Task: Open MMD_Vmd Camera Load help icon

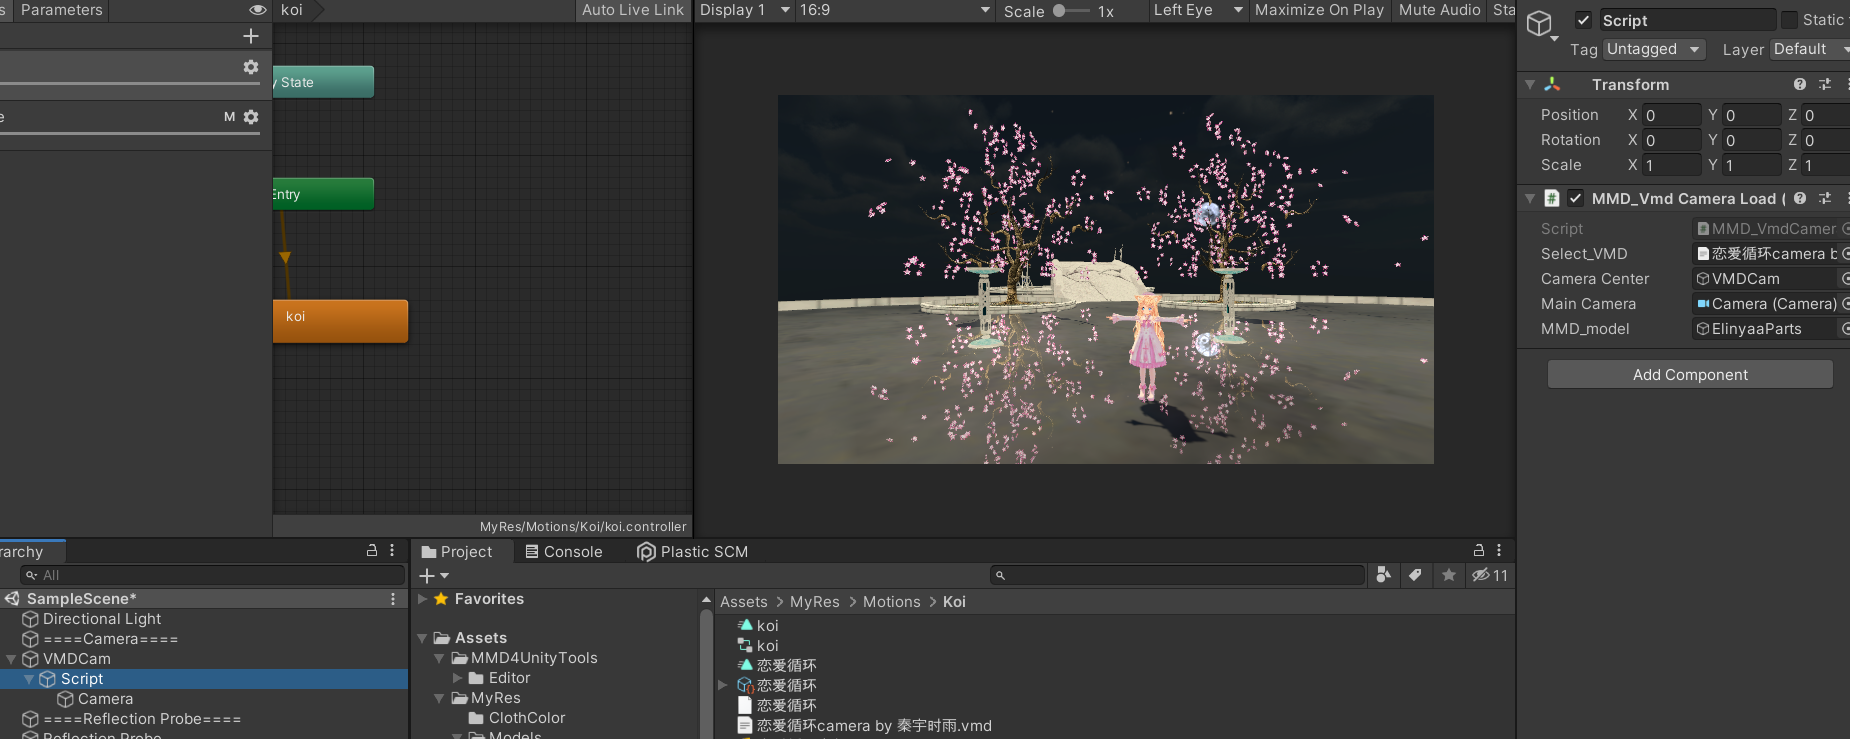Action: point(1800,199)
